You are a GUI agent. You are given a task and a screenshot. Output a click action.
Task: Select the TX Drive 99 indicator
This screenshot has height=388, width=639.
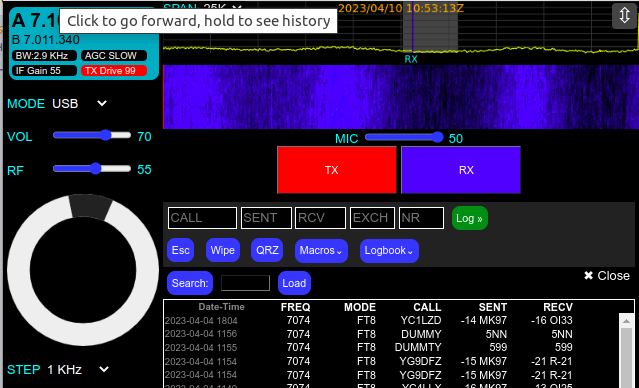[x=114, y=71]
